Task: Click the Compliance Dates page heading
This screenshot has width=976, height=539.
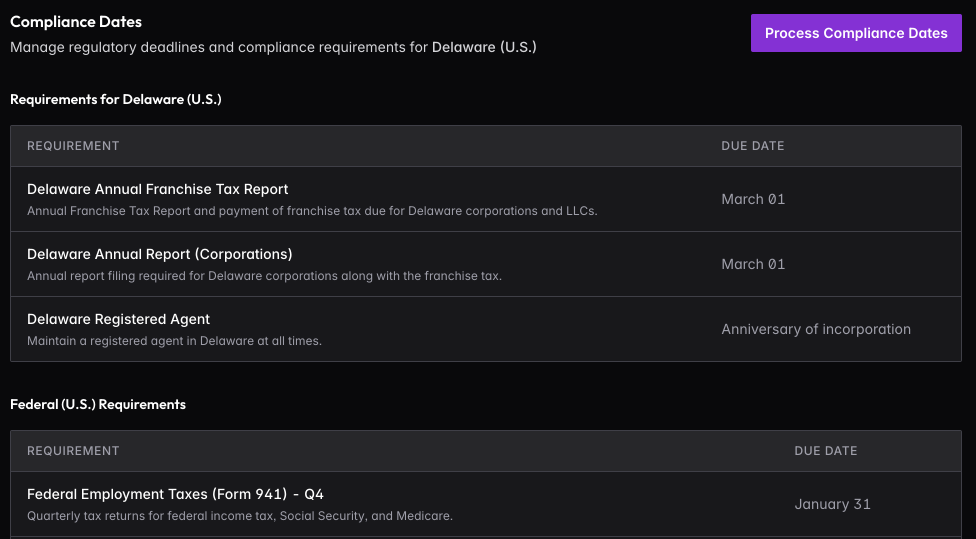Action: (x=76, y=22)
